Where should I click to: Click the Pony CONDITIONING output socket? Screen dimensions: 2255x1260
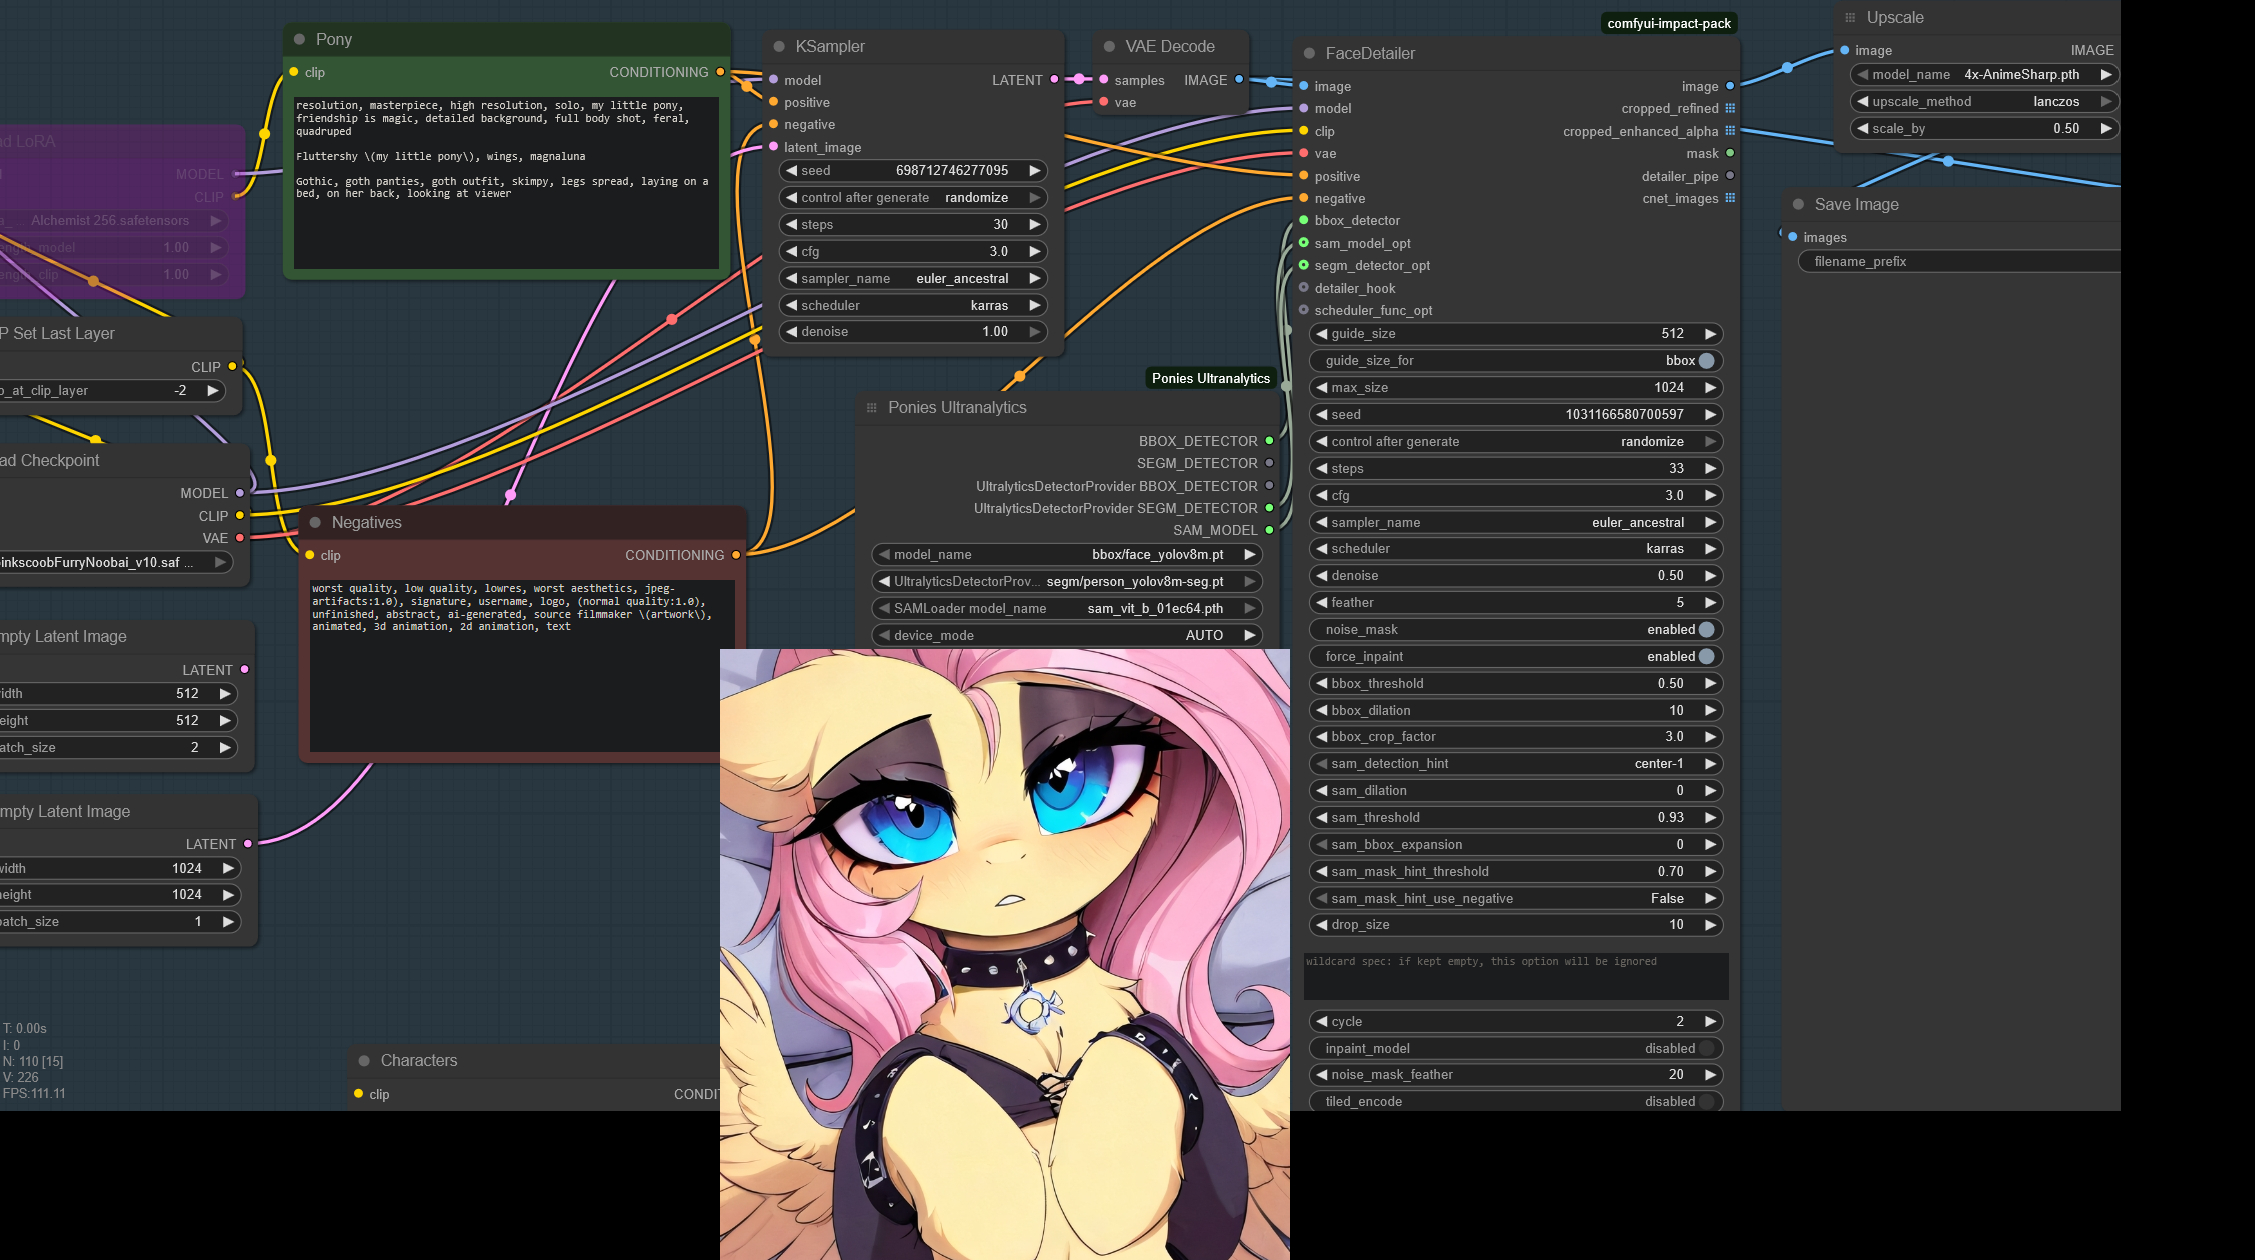(x=720, y=72)
